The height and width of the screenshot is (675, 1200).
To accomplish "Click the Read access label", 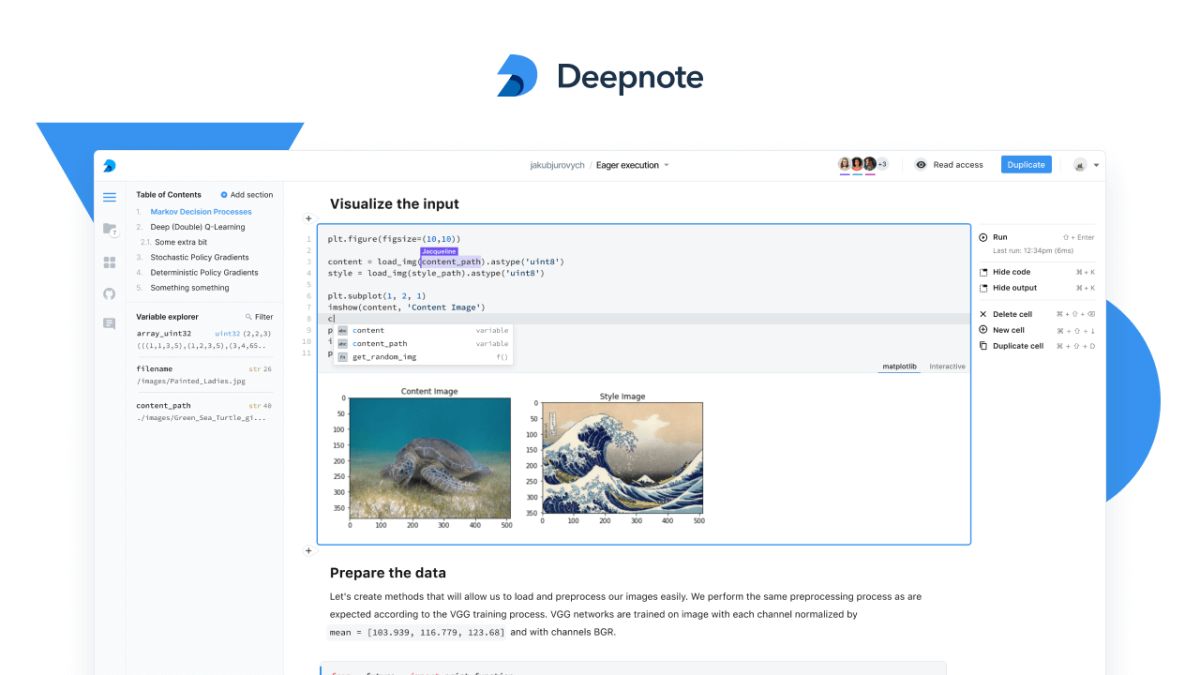I will (958, 165).
